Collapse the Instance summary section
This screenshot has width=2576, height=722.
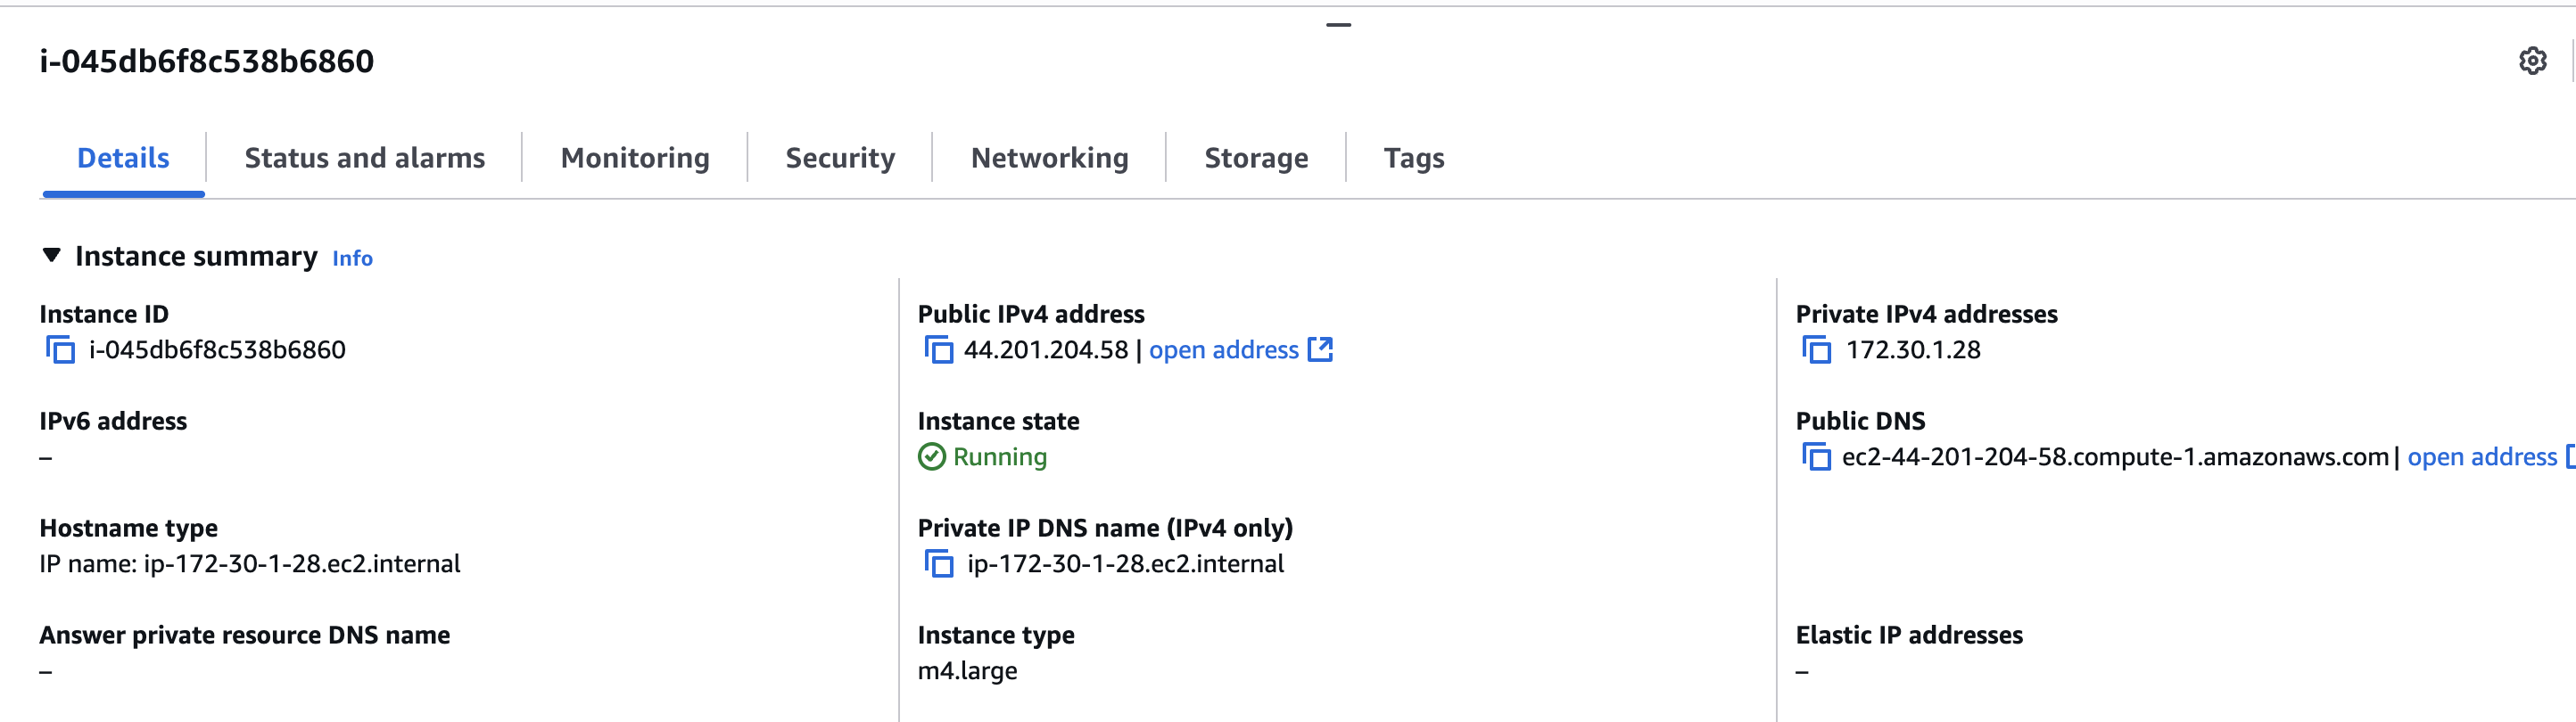click(52, 256)
